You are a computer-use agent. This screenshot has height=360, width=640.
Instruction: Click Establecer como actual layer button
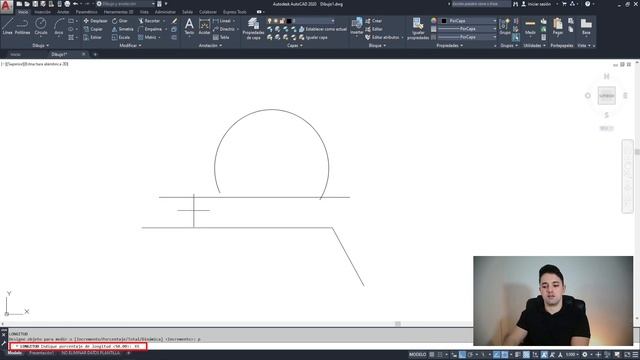click(x=323, y=29)
